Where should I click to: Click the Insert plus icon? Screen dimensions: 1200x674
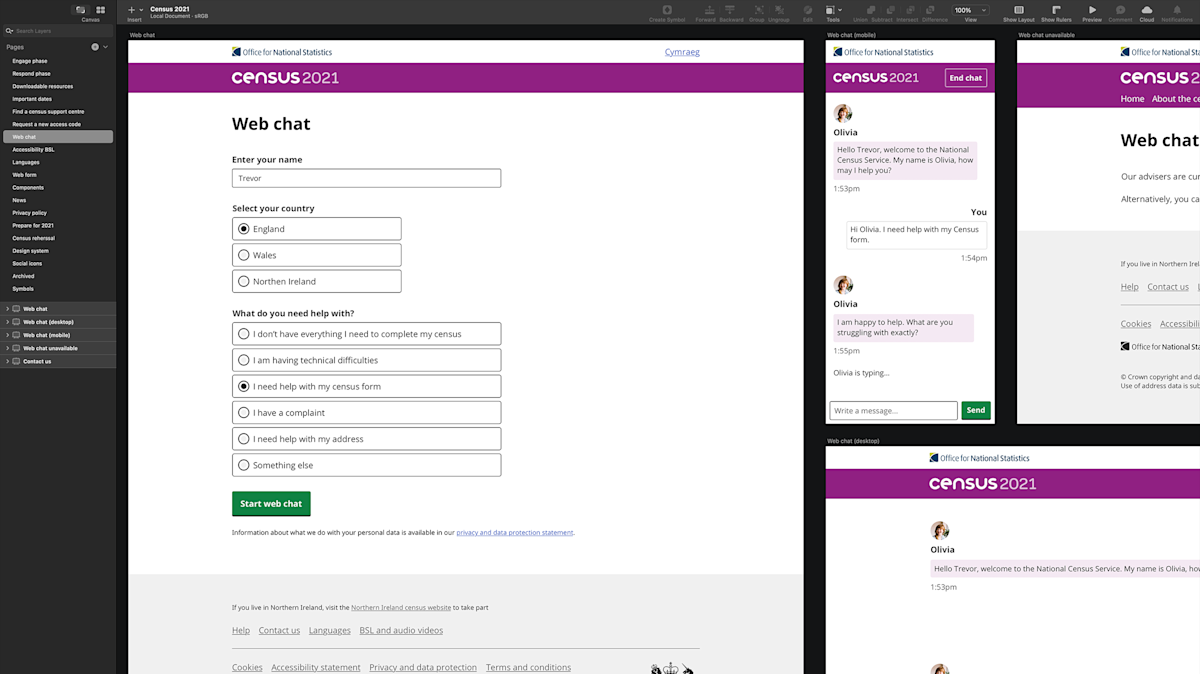coord(131,10)
